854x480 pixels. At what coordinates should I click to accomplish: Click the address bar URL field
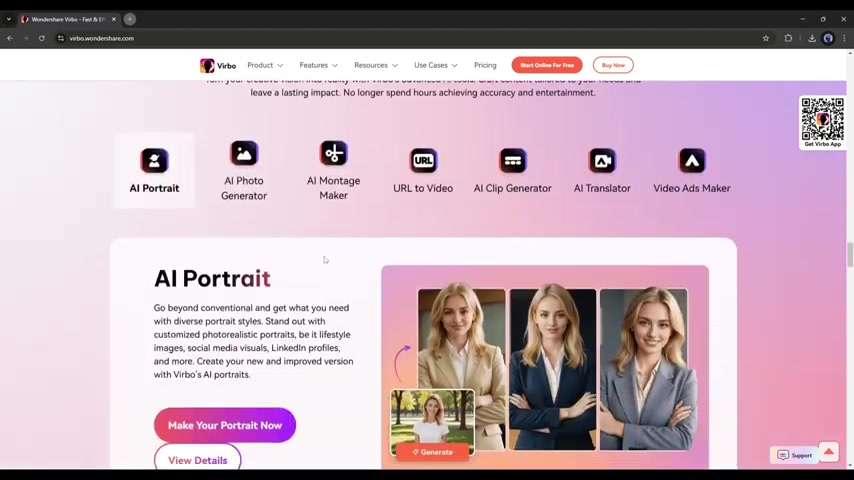tap(408, 38)
